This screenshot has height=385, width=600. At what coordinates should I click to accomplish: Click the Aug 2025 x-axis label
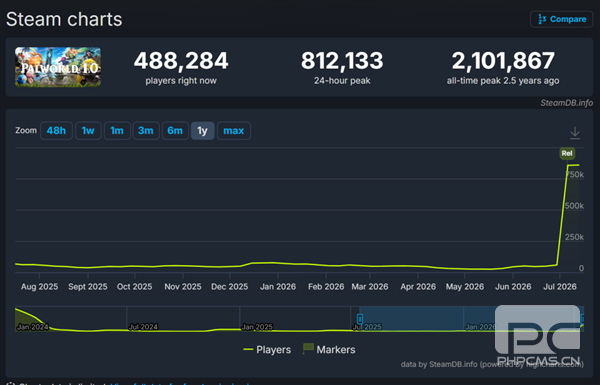pyautogui.click(x=39, y=287)
